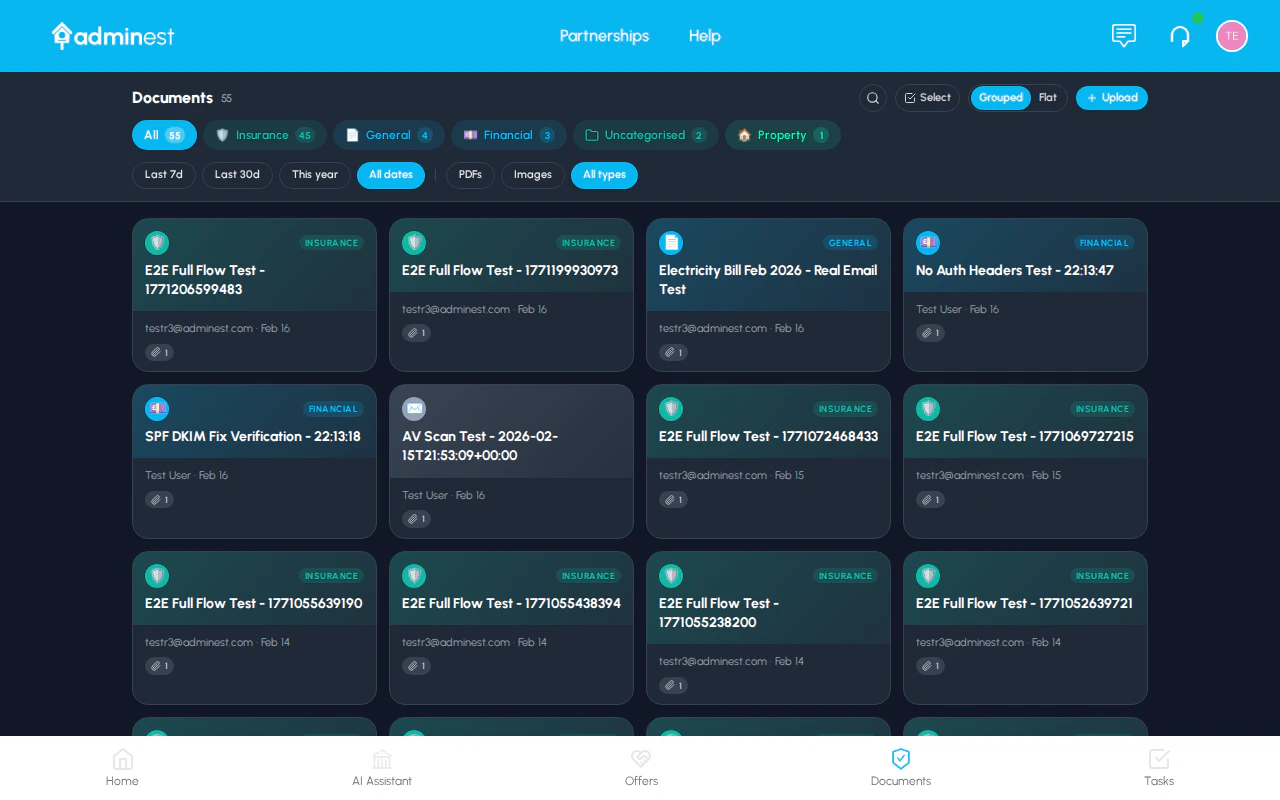The height and width of the screenshot is (800, 1280).
Task: Open the chat messages icon
Action: pyautogui.click(x=1124, y=36)
